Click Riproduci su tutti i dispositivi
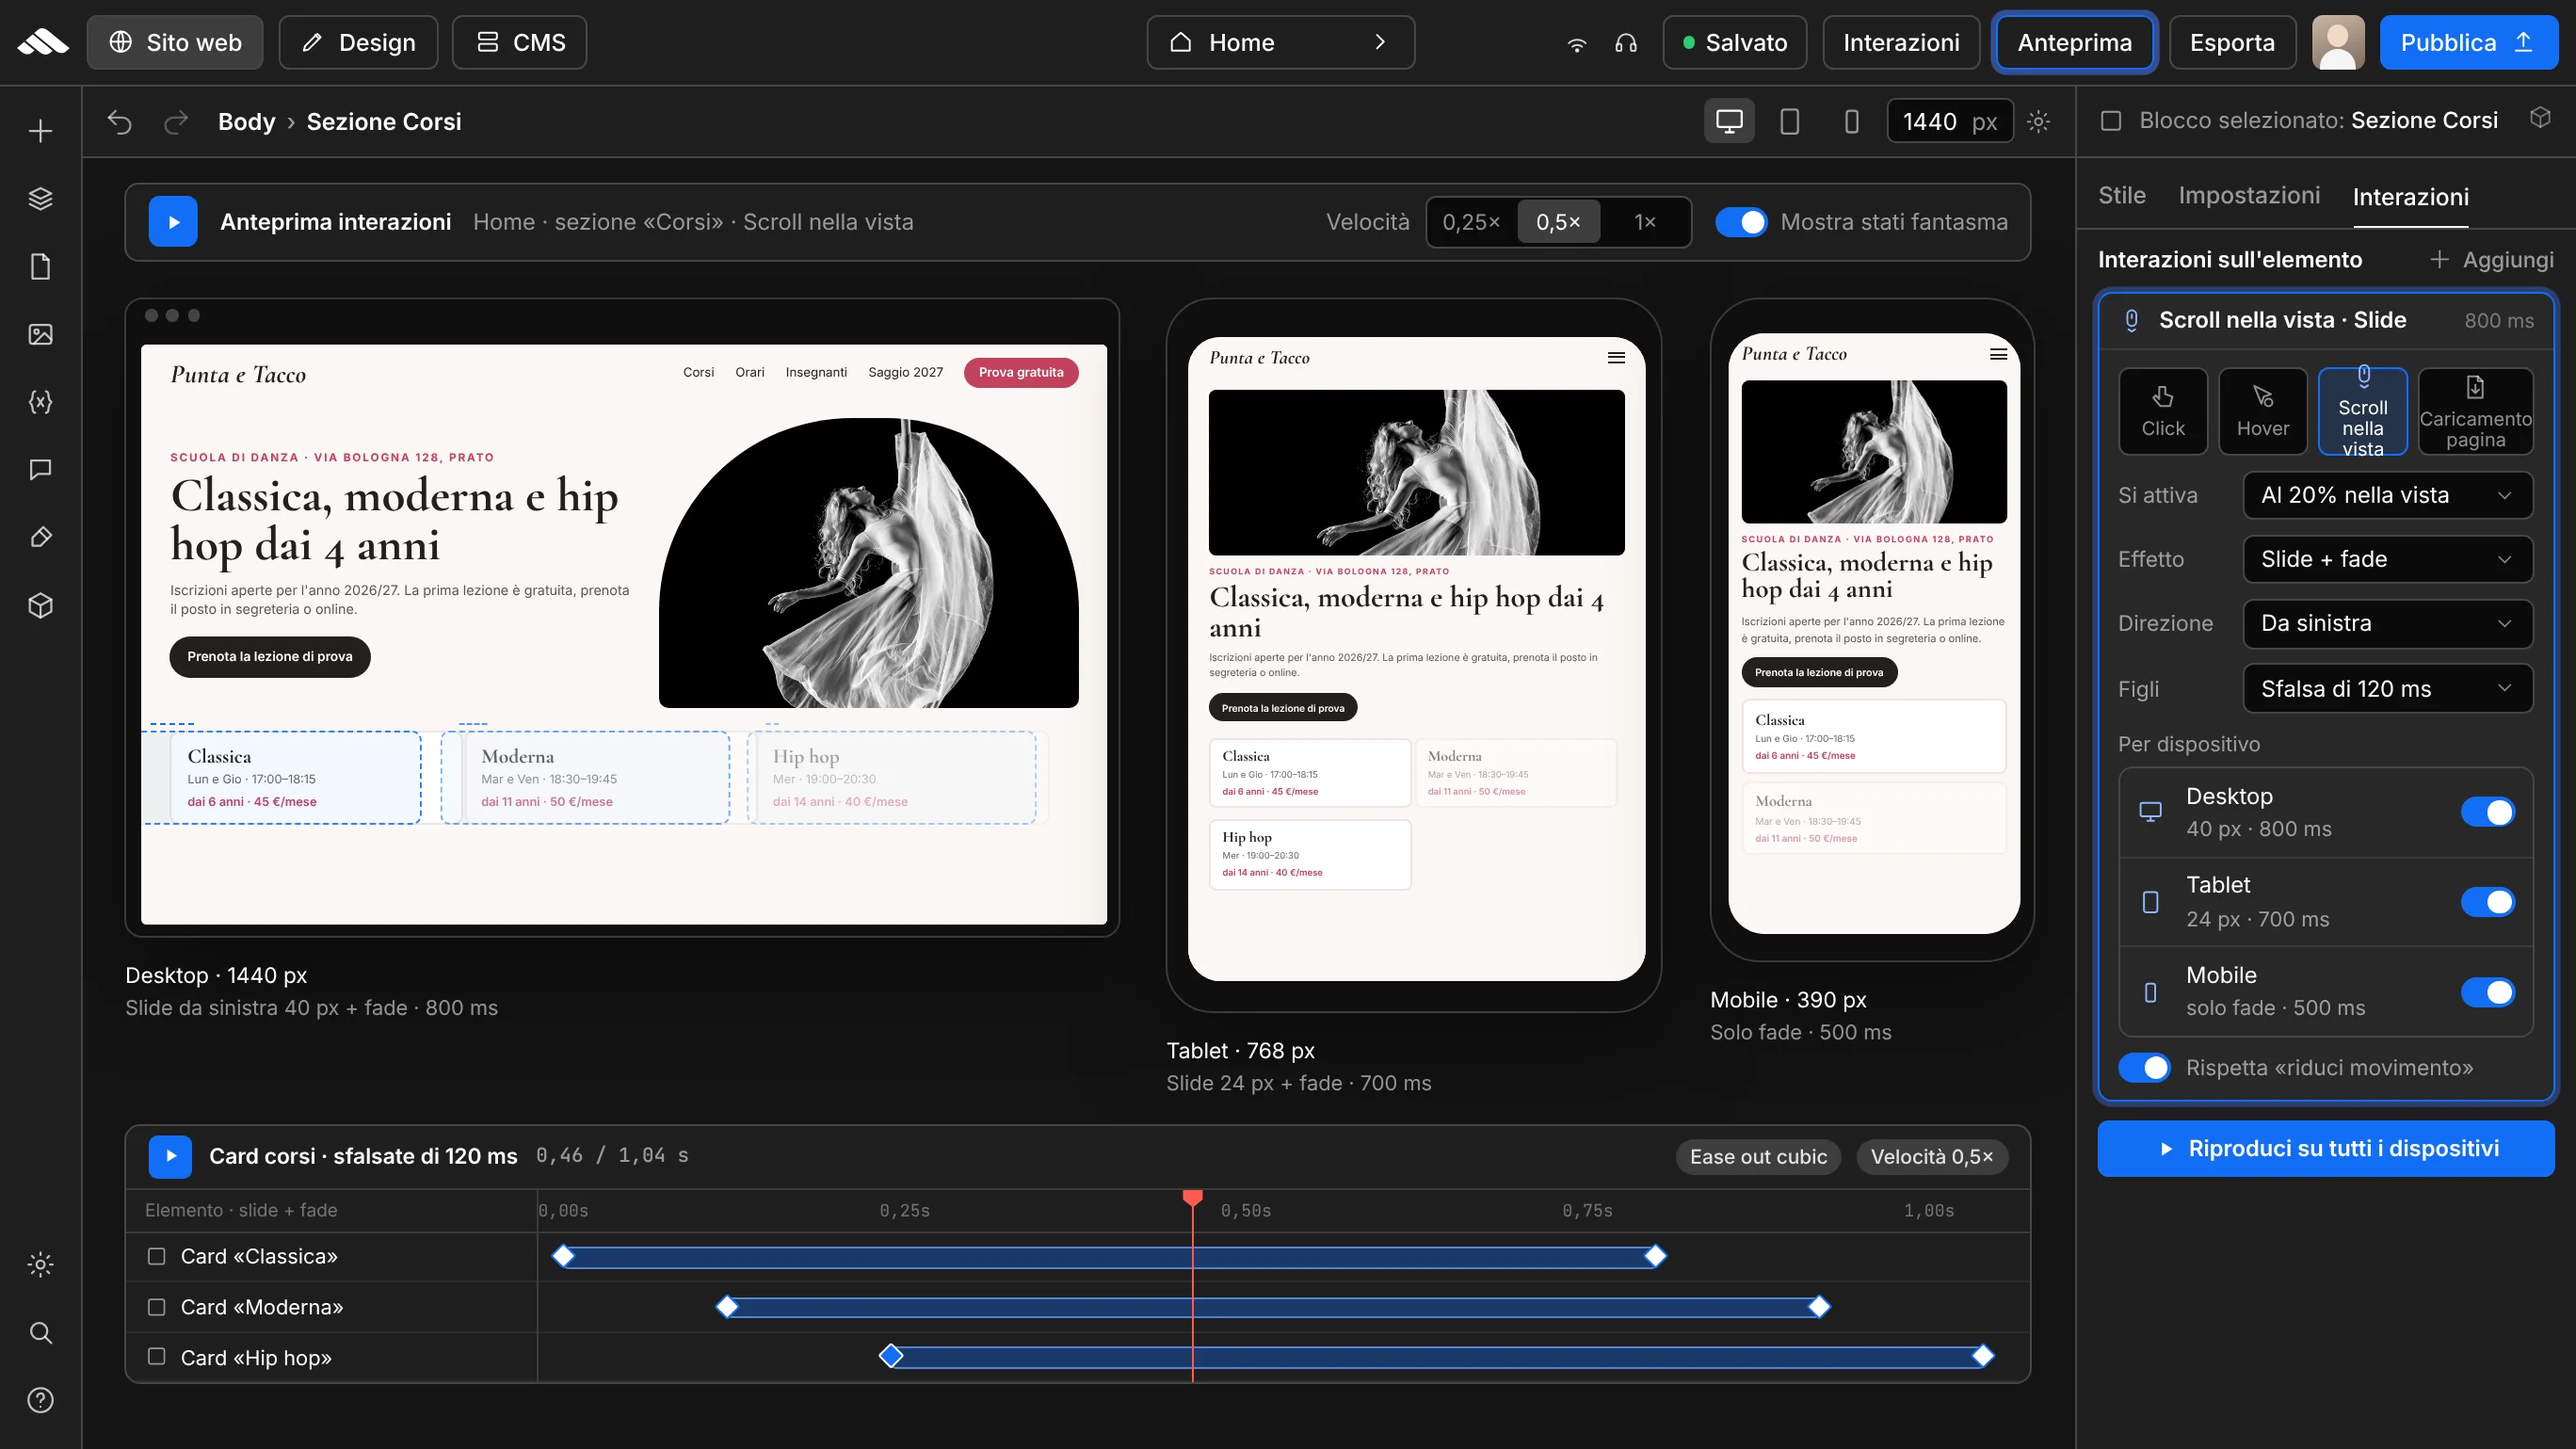The image size is (2576, 1449). [x=2326, y=1149]
